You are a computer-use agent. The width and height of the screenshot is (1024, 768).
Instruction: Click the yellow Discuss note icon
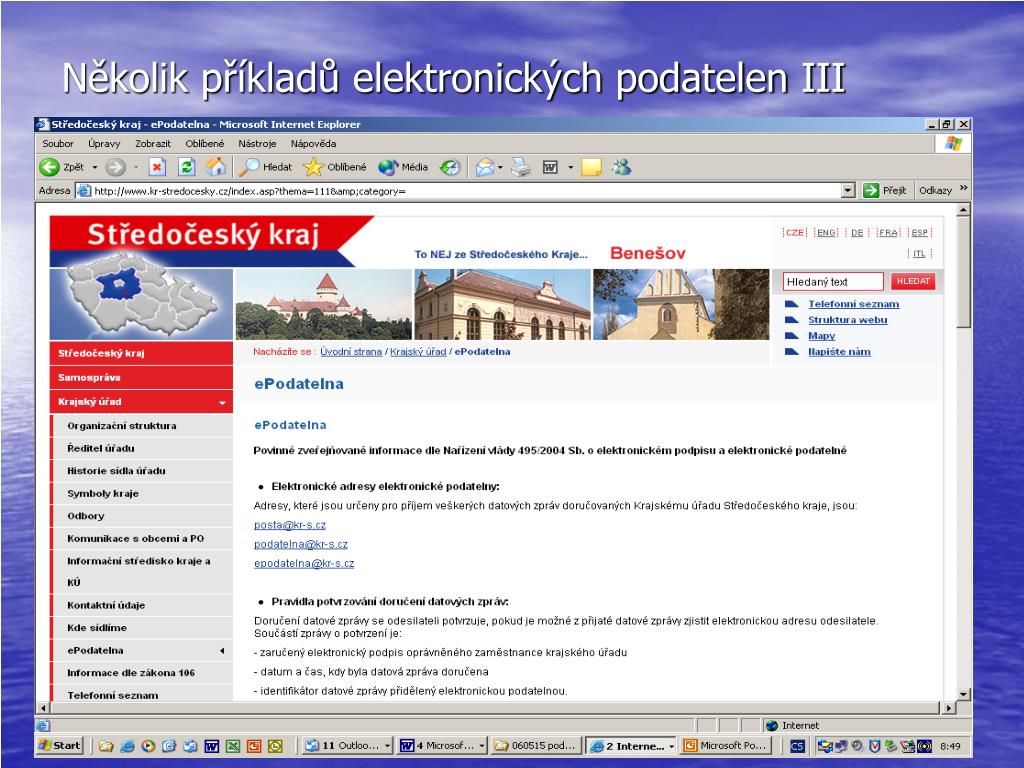pos(590,167)
